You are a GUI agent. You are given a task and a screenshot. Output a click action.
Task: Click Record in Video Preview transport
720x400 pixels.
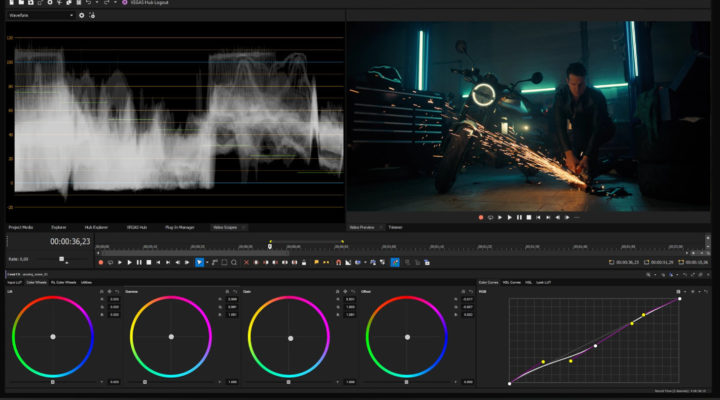click(481, 218)
